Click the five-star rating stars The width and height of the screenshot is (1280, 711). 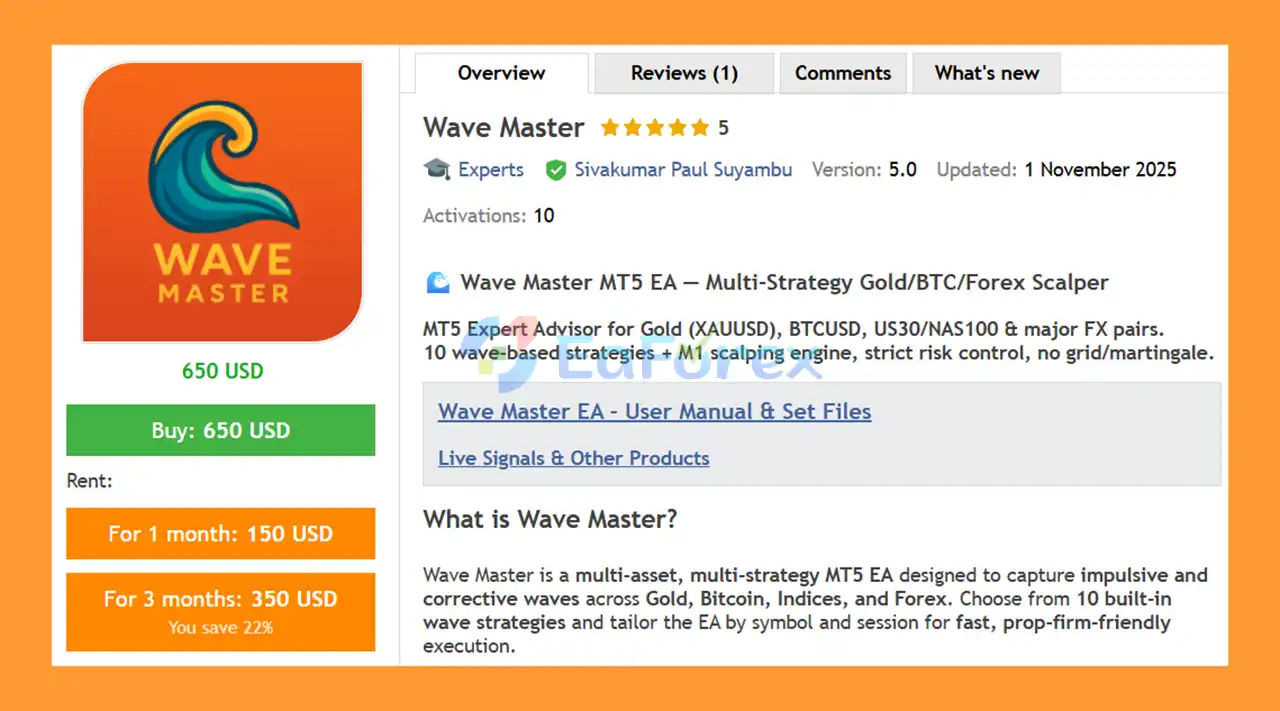click(x=654, y=128)
